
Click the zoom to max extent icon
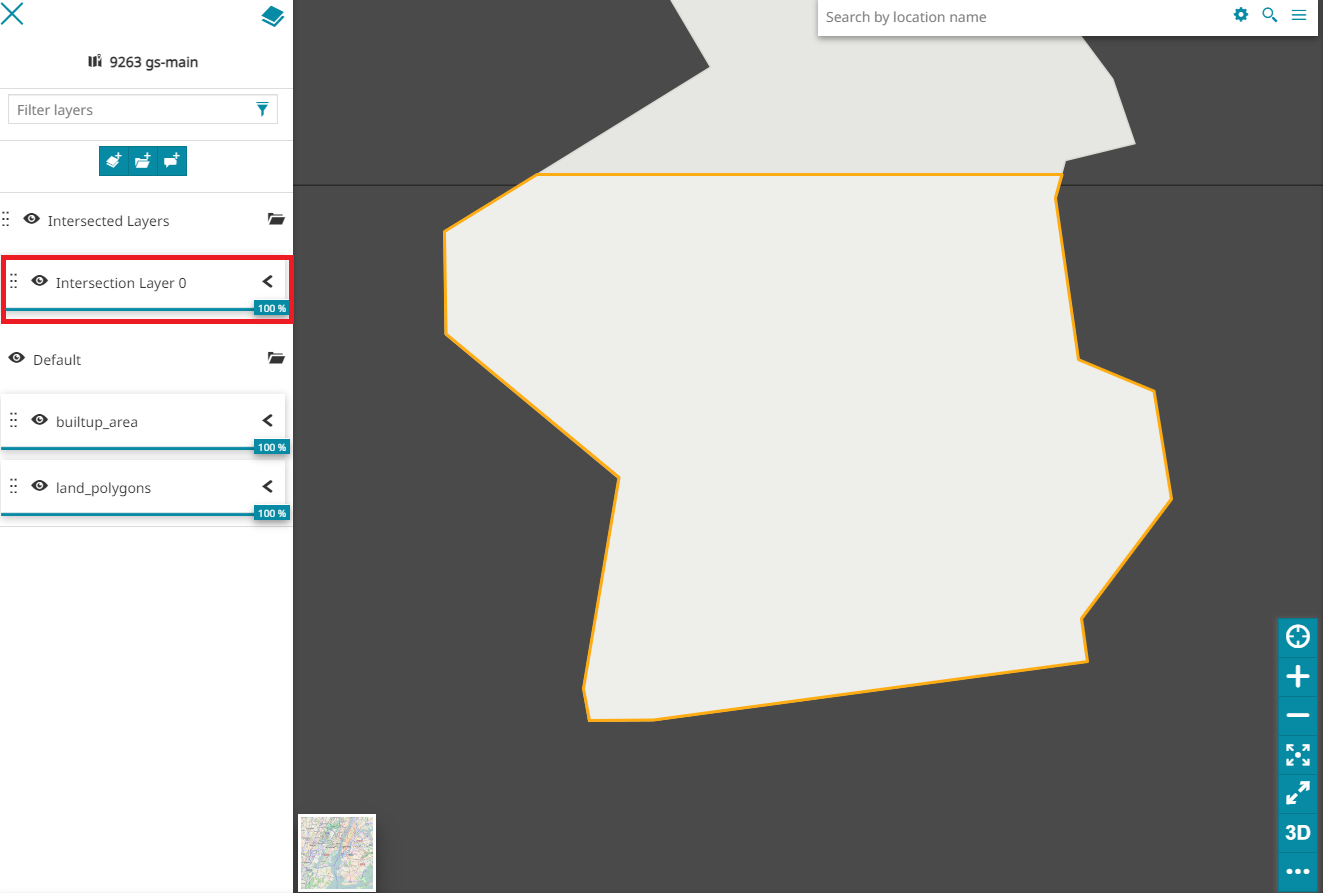pos(1297,755)
